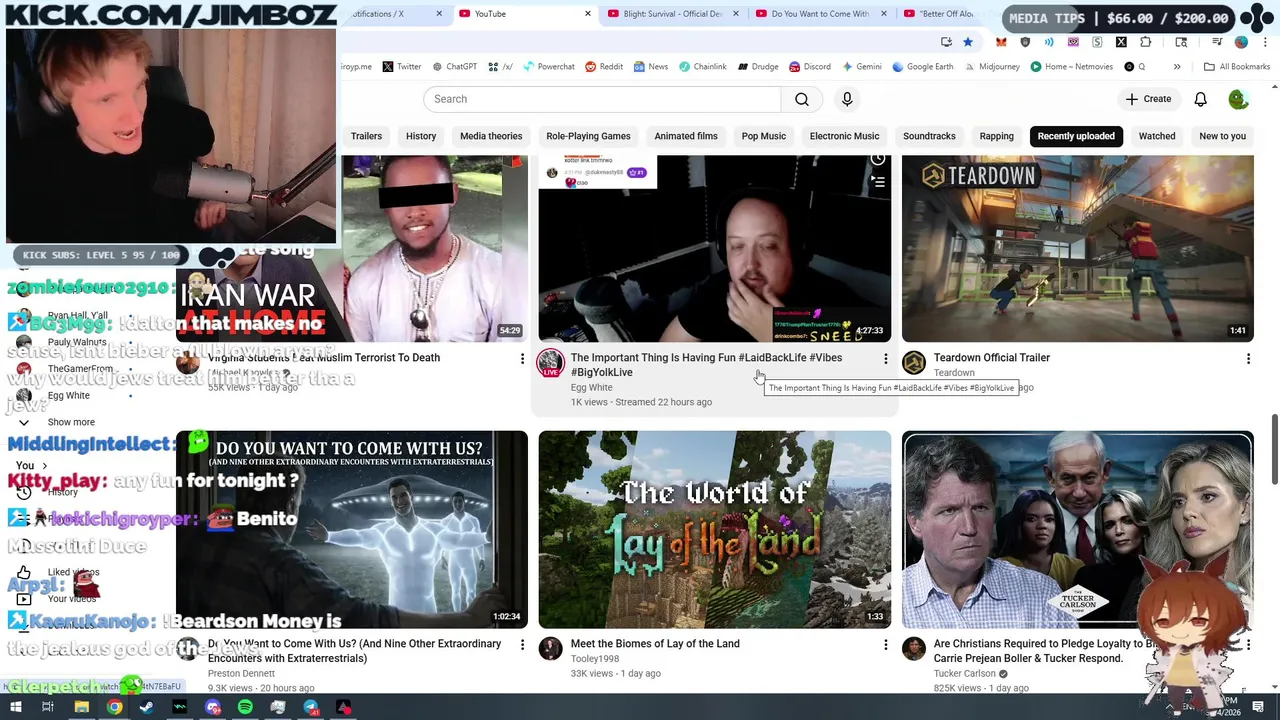The width and height of the screenshot is (1280, 720).
Task: Open Egg White subscription in sidebar
Action: (68, 395)
